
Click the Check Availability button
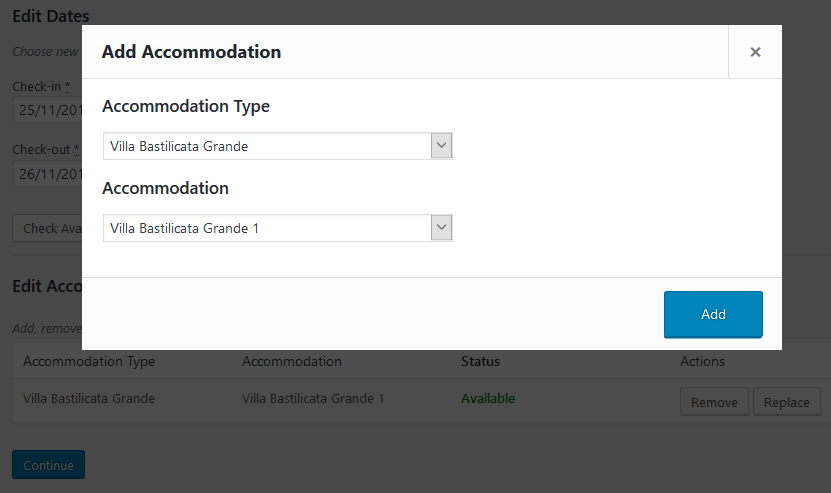(x=47, y=228)
